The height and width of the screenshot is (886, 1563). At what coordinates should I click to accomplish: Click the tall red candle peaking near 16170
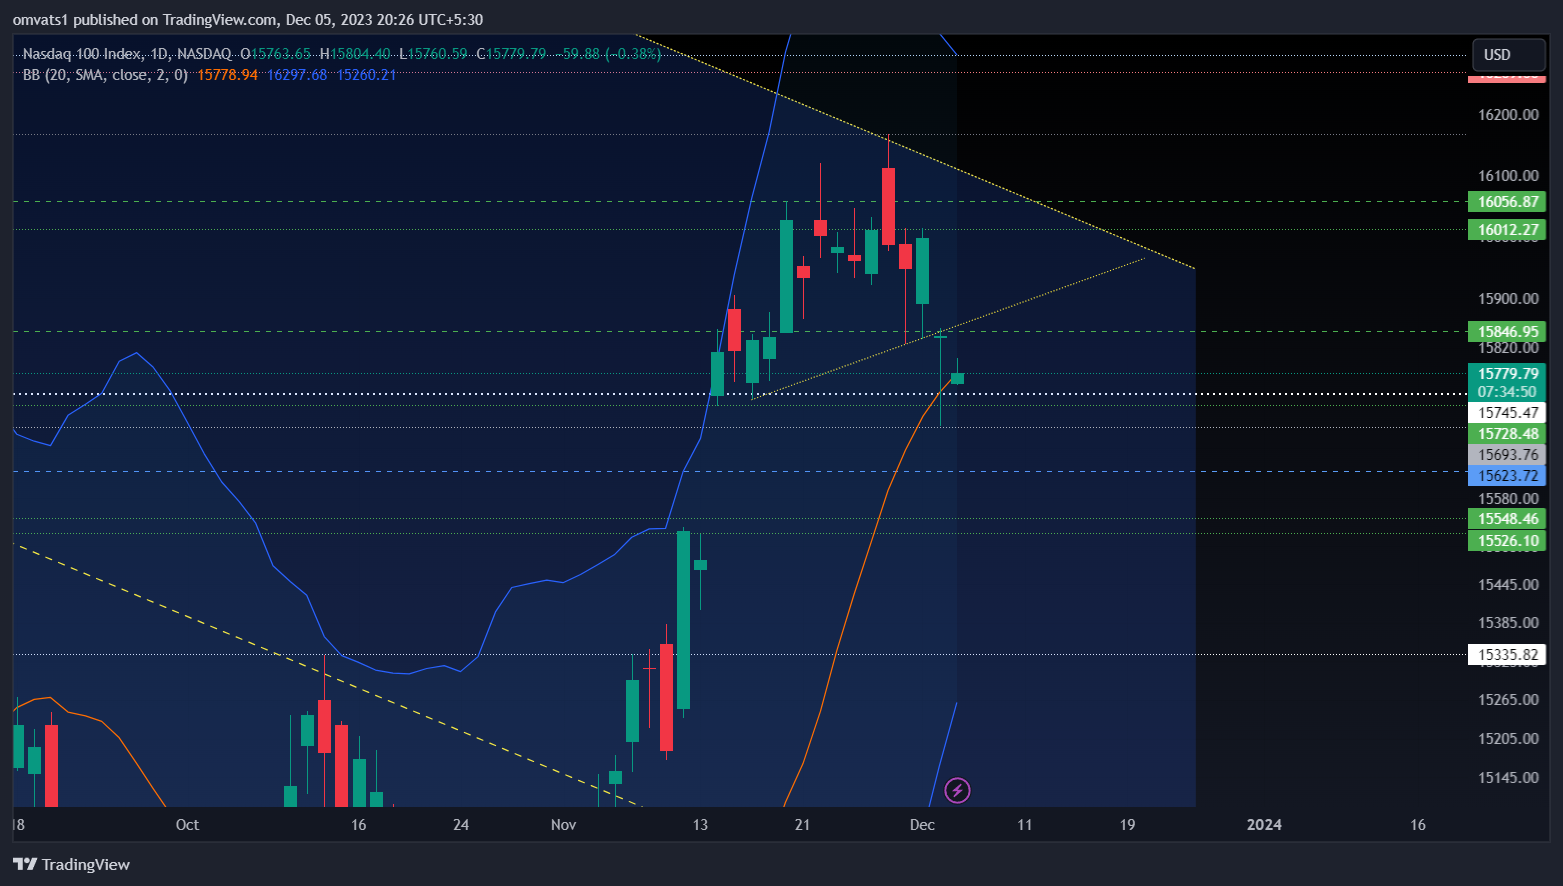888,206
